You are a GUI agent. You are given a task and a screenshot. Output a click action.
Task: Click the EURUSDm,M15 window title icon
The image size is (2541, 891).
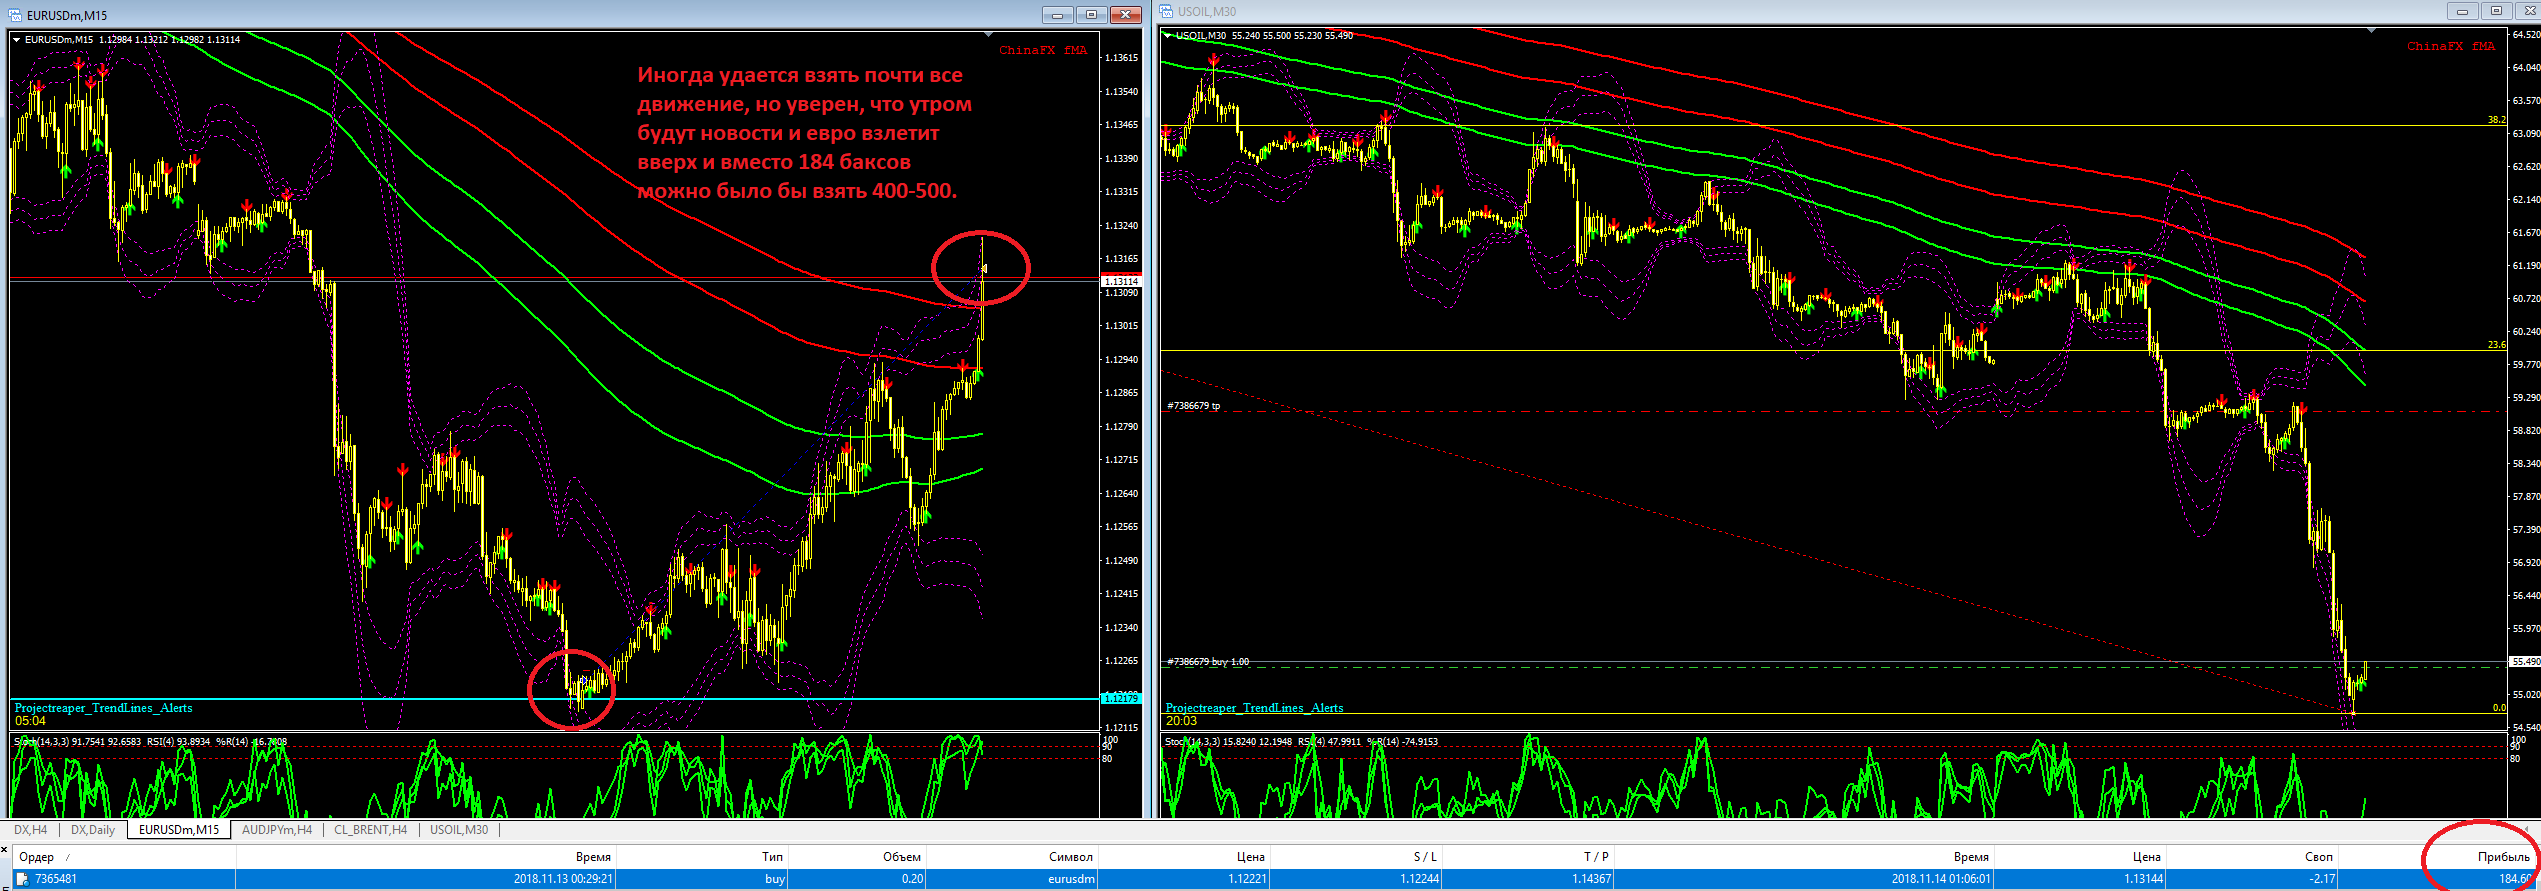[16, 15]
